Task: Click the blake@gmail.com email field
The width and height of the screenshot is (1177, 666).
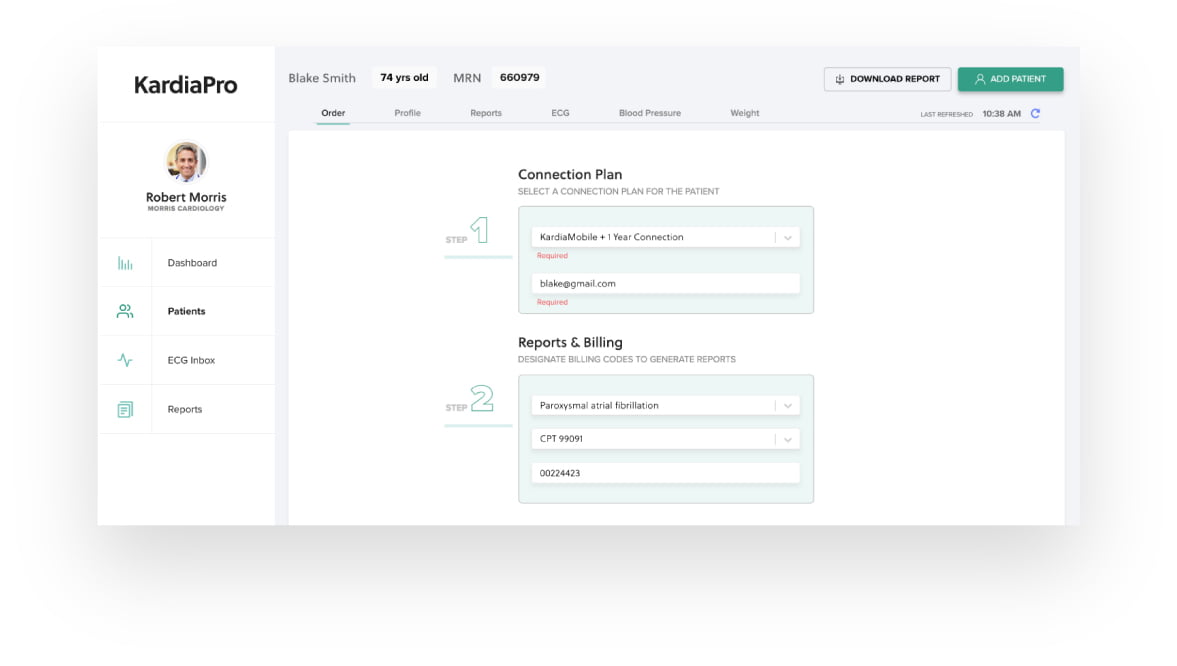Action: (x=666, y=284)
